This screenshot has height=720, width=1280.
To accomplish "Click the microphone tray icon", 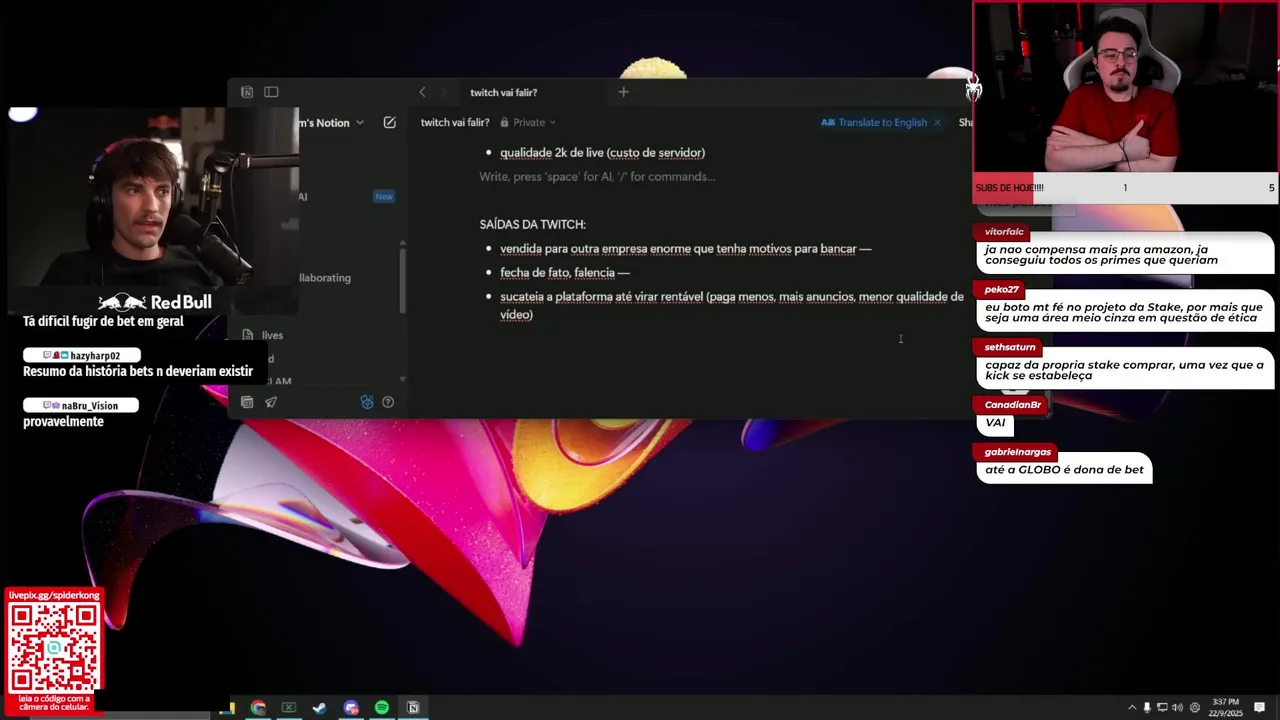I will (x=1147, y=708).
